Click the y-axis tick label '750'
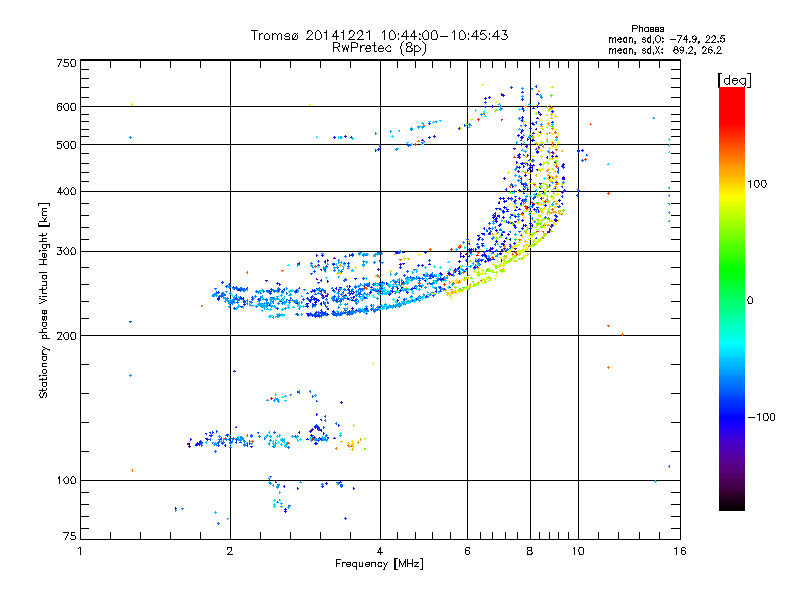 66,63
